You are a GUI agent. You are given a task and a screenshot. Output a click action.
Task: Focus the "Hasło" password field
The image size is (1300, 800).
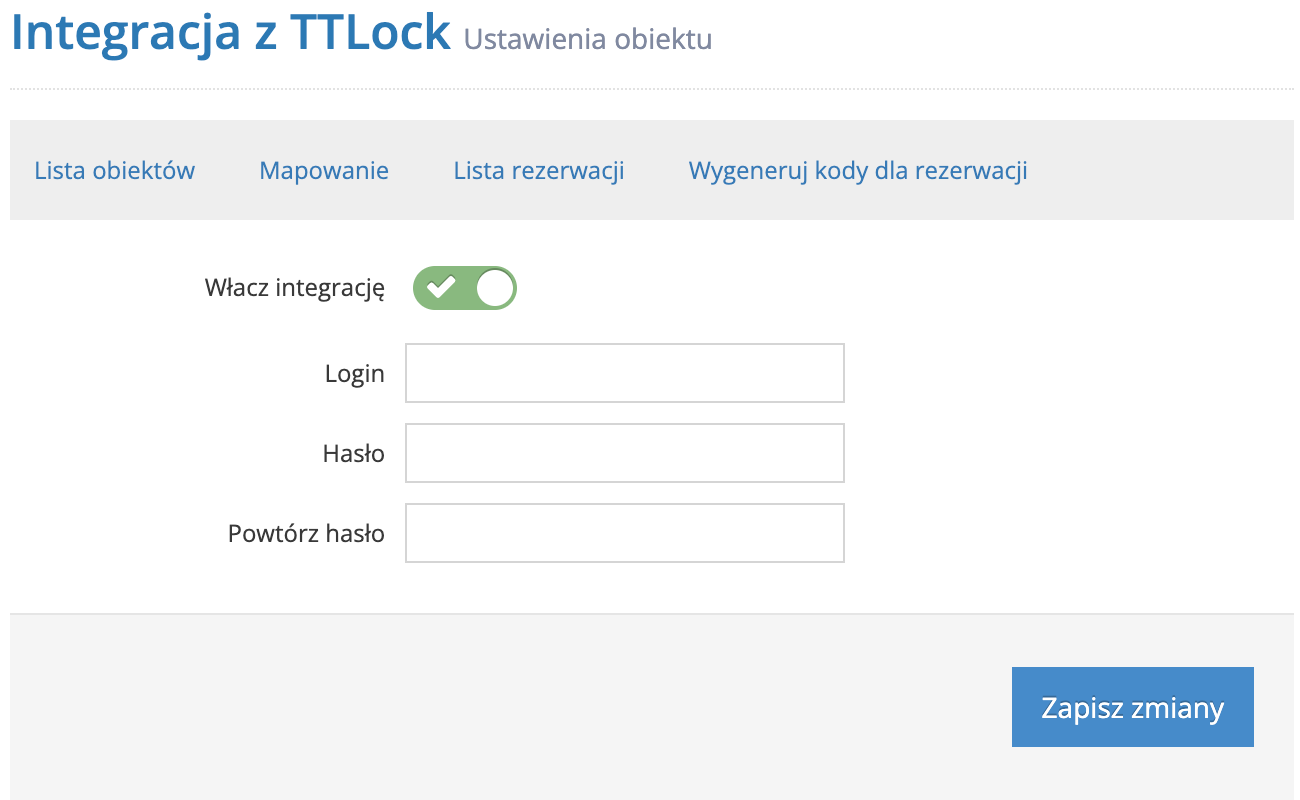pos(624,452)
